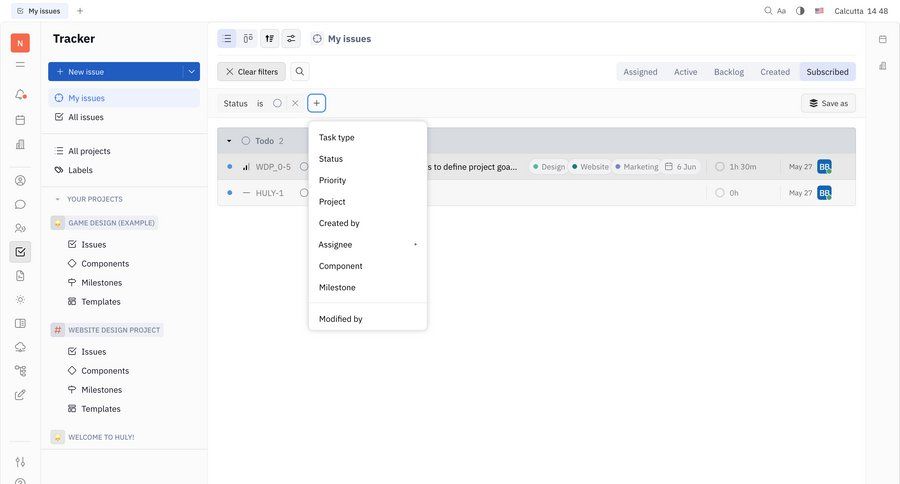The width and height of the screenshot is (900, 484).
Task: Open a new tab with the plus
Action: pos(80,11)
